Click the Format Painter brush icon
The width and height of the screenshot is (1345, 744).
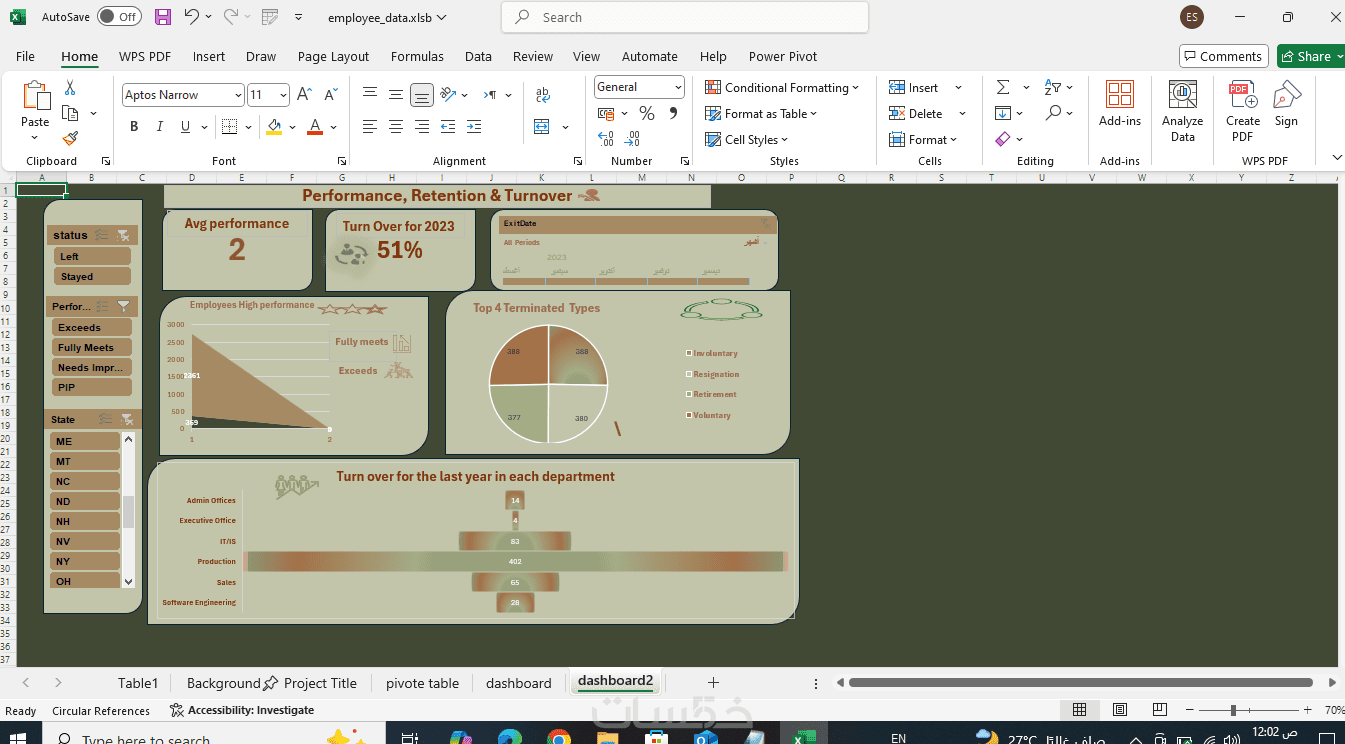click(70, 139)
